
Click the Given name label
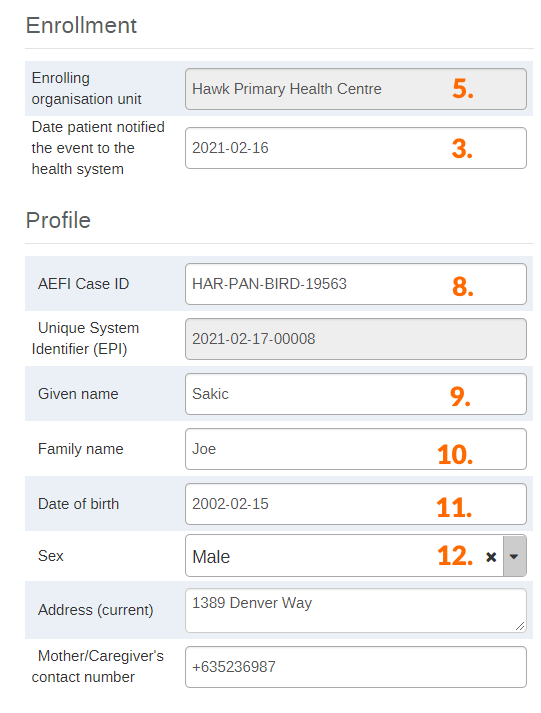tap(78, 394)
